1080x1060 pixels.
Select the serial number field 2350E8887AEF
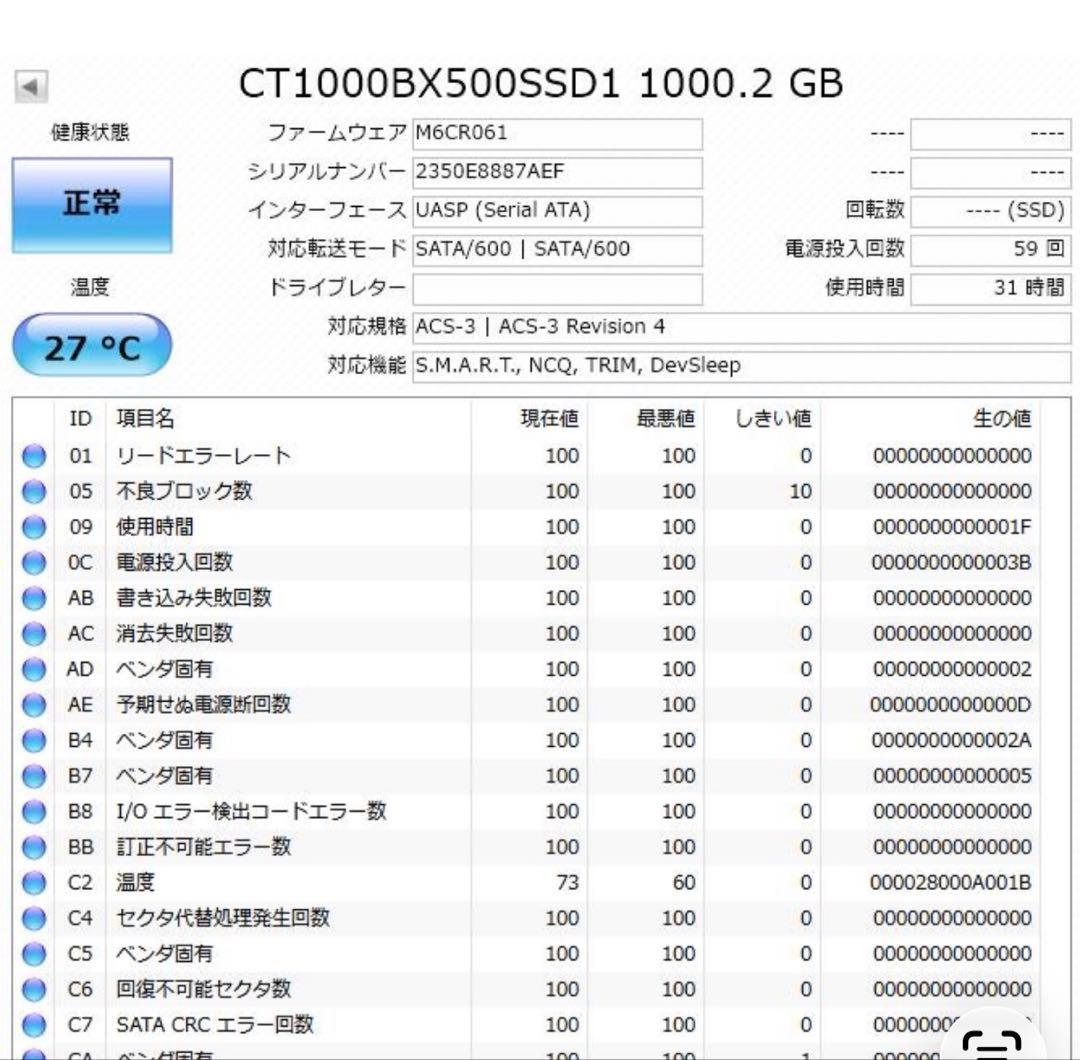pos(557,172)
